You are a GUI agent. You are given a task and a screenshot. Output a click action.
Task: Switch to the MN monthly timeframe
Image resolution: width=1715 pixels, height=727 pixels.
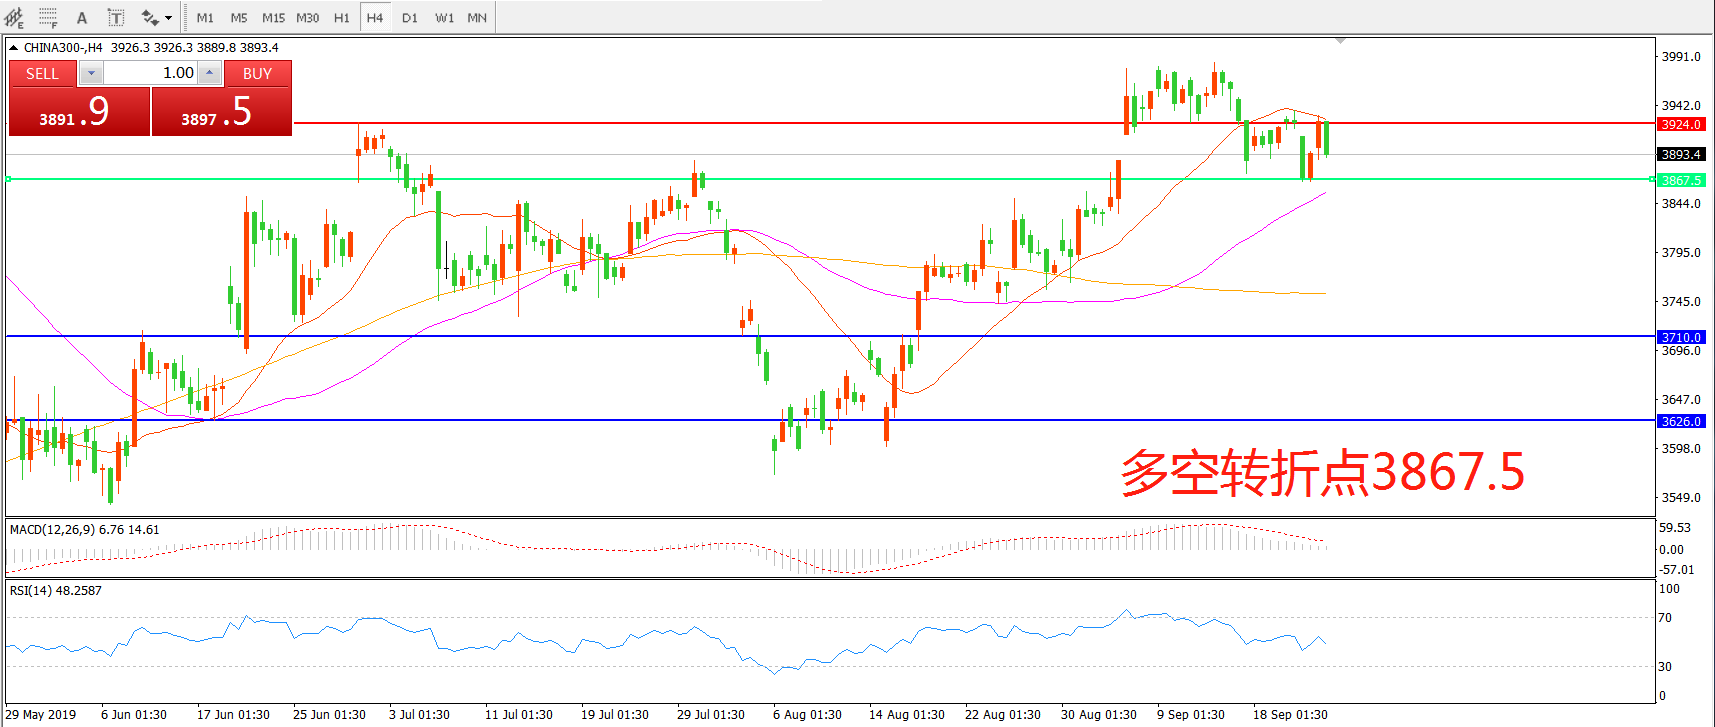477,18
